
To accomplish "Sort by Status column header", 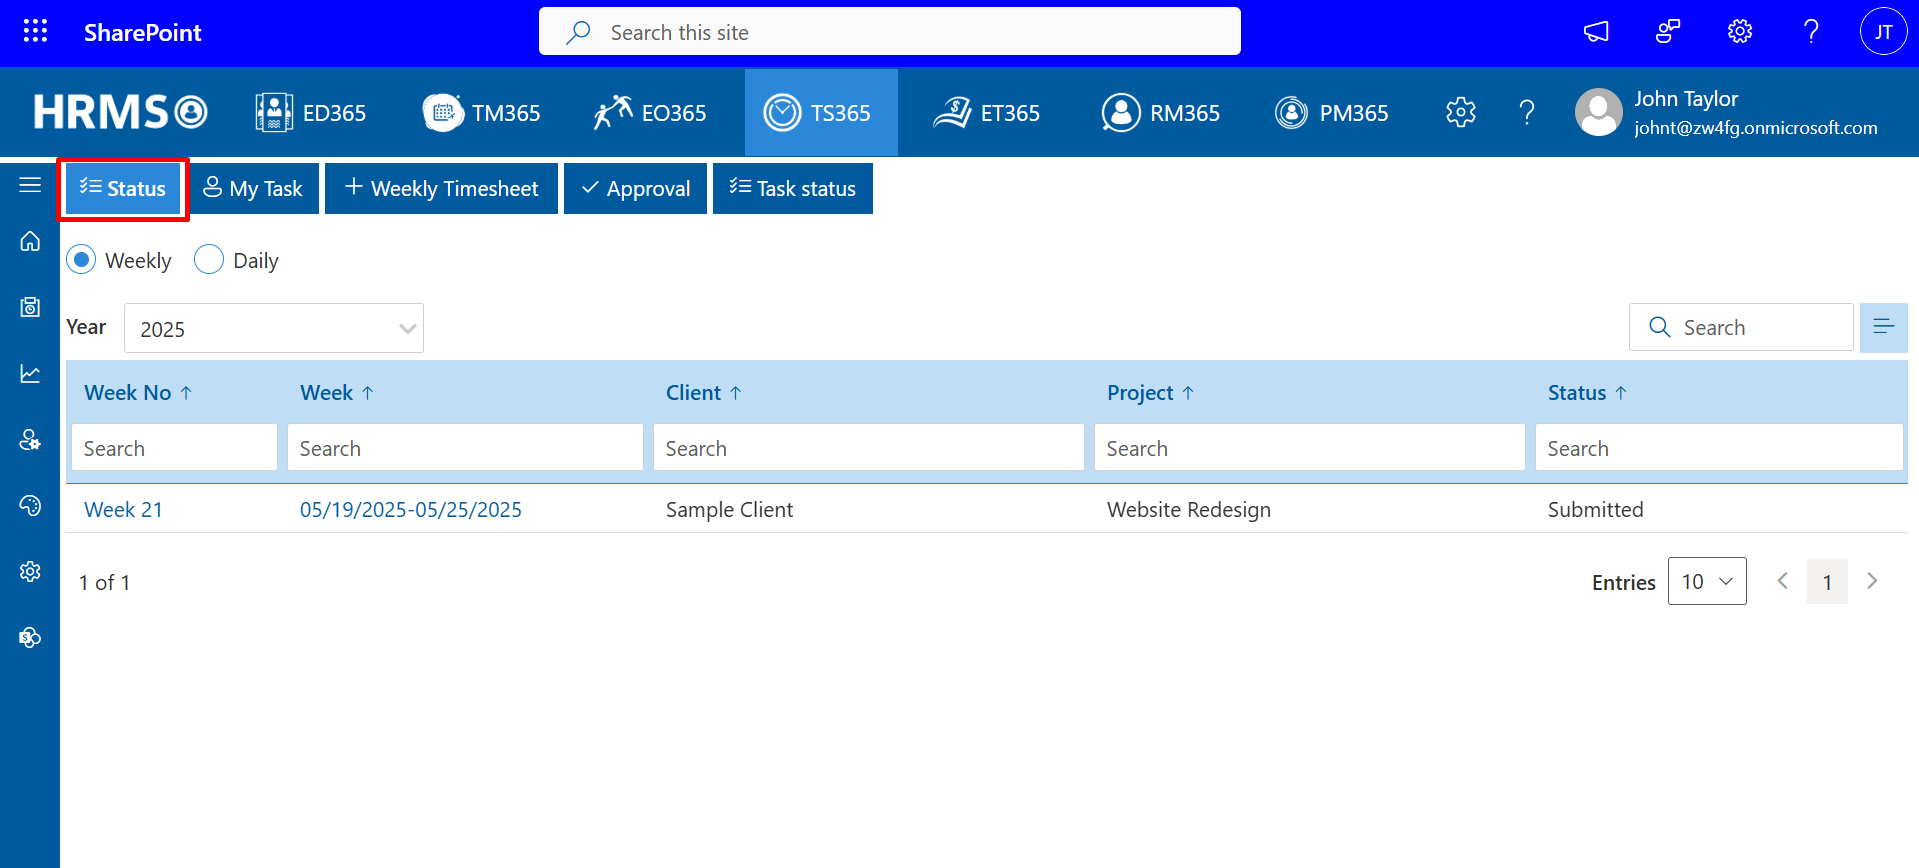I will tap(1587, 393).
